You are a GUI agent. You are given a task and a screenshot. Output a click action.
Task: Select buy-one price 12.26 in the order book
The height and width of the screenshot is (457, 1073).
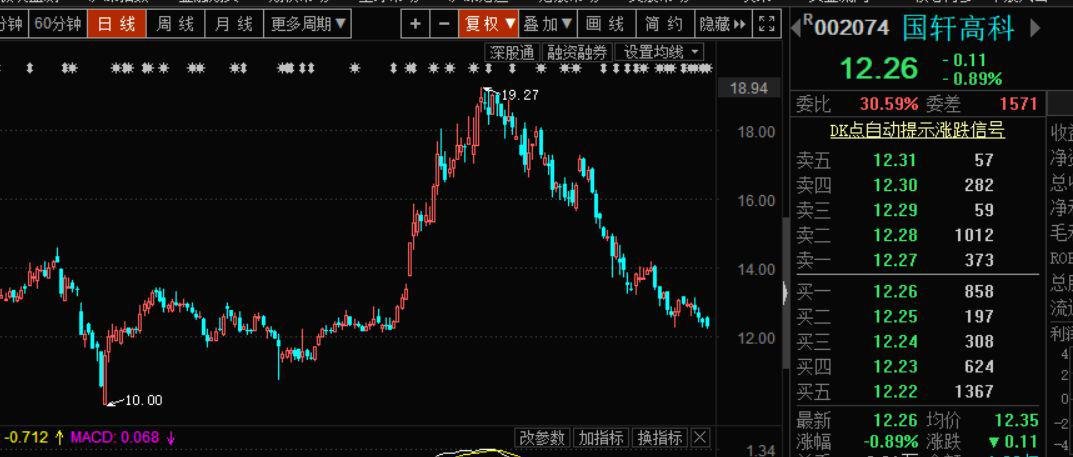click(894, 291)
